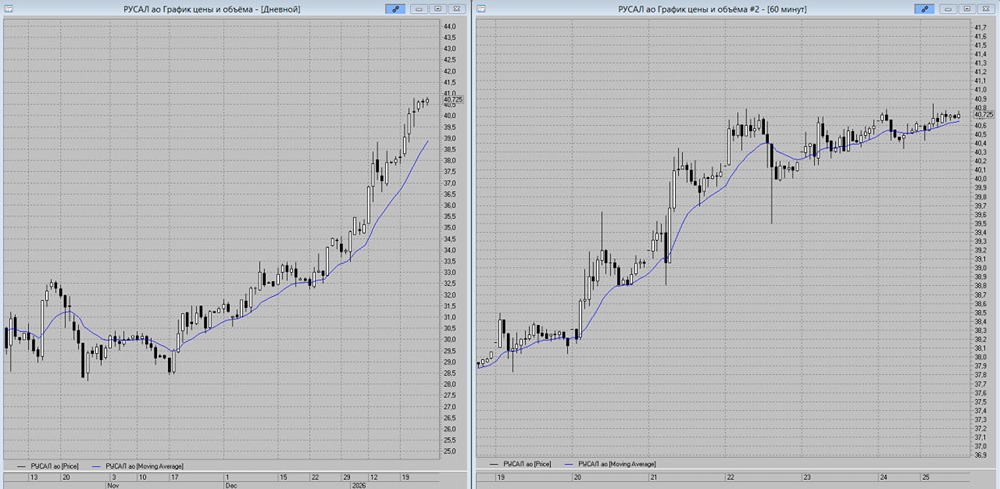The width and height of the screenshot is (1000, 489).
Task: Close the 60 минут chart window
Action: [x=986, y=9]
